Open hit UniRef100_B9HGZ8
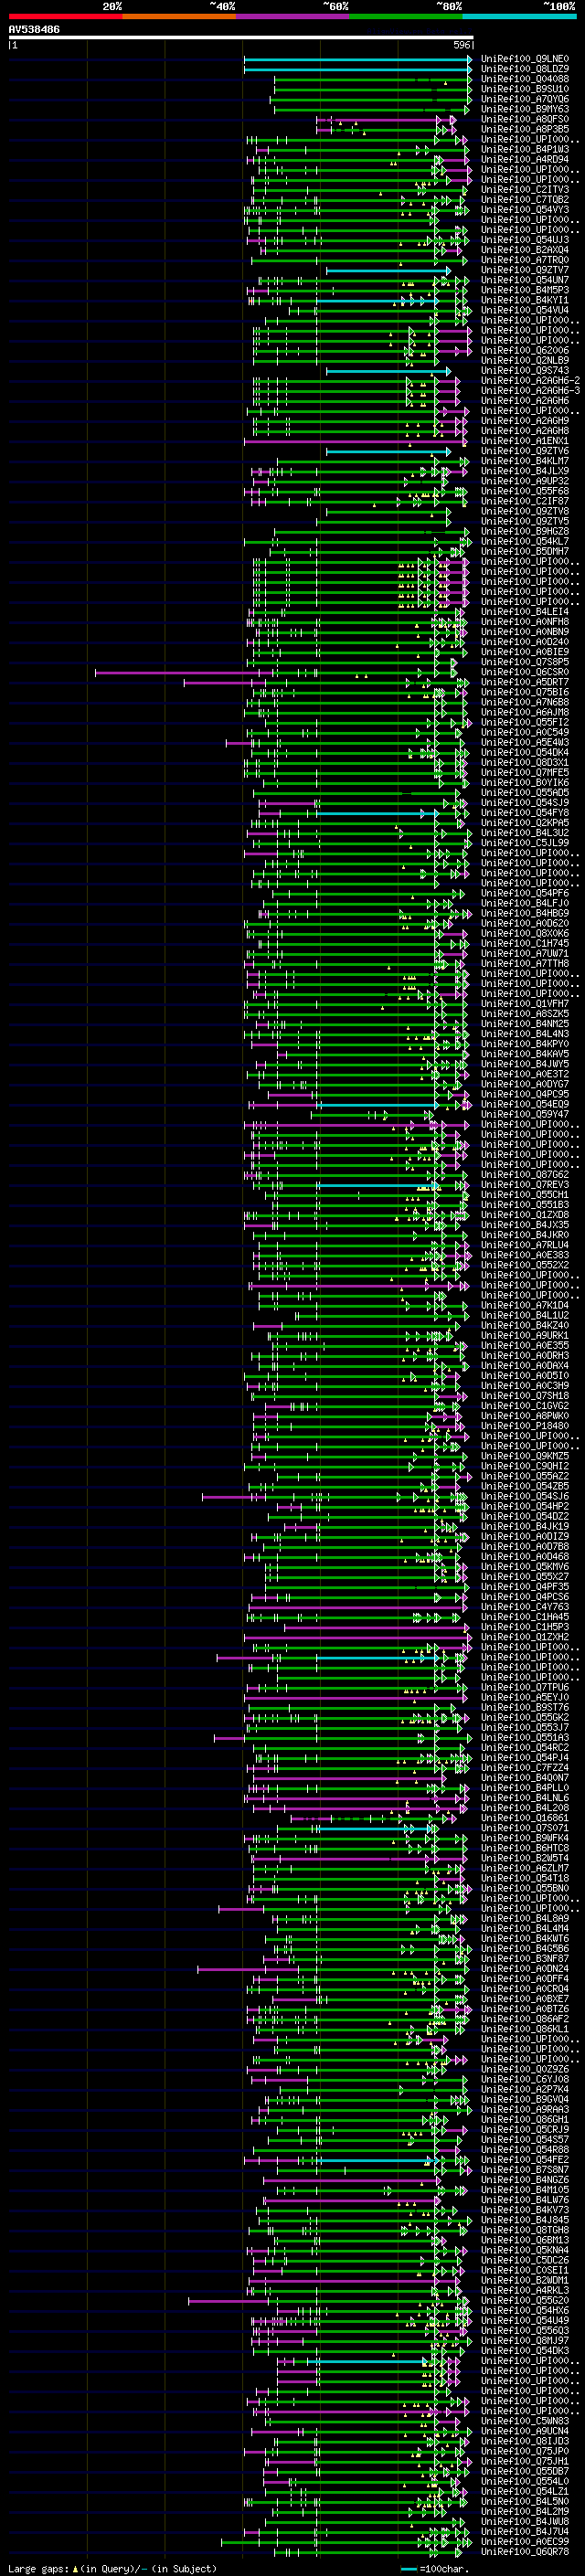The height and width of the screenshot is (2576, 585). (524, 531)
